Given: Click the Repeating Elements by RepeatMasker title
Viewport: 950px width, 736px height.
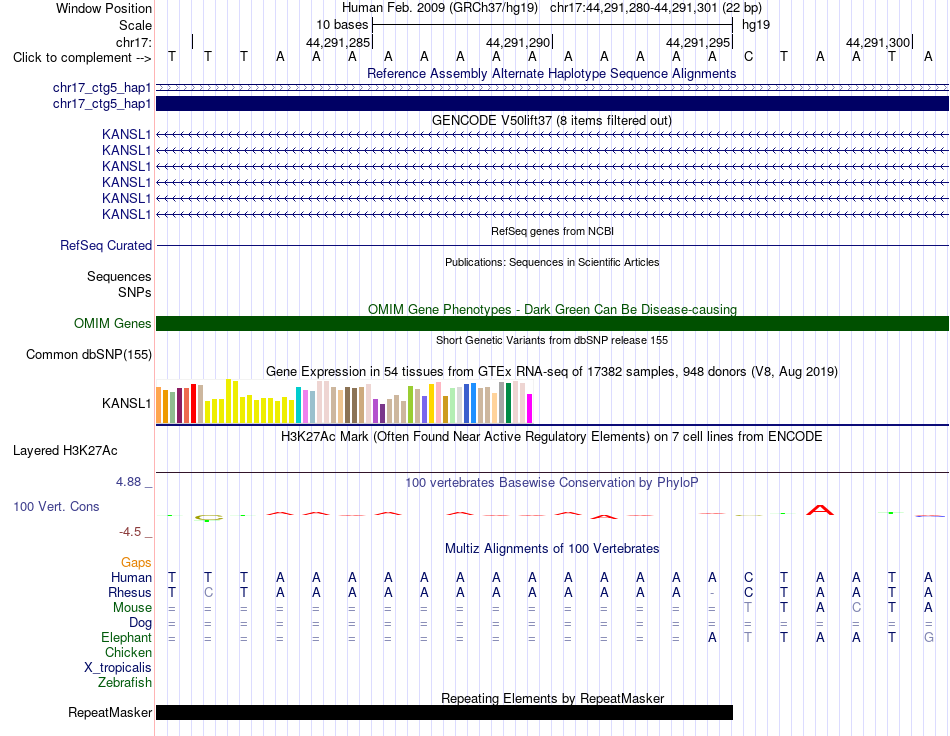Looking at the screenshot, I should point(552,698).
